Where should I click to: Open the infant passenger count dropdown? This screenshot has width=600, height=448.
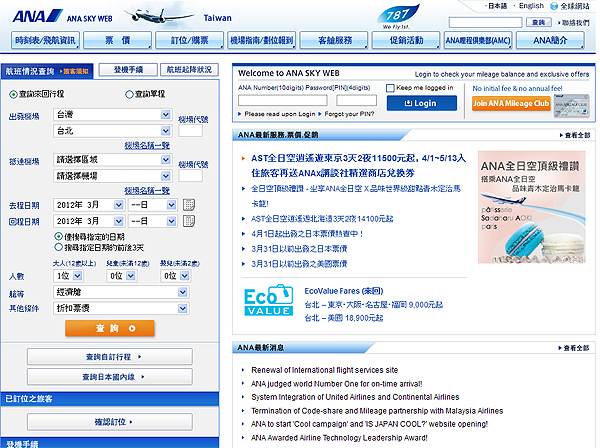click(x=175, y=276)
